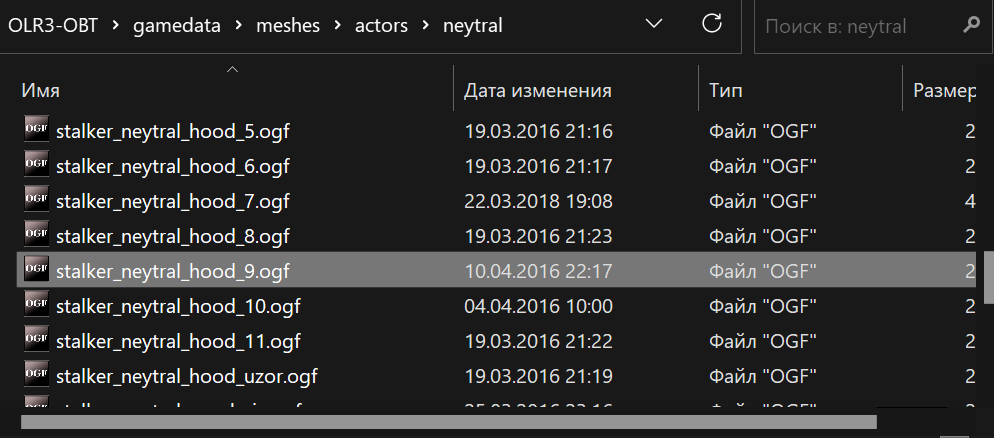
Task: Click OGF icon of stalker_neytral_hood_8.ogf
Action: click(x=36, y=235)
